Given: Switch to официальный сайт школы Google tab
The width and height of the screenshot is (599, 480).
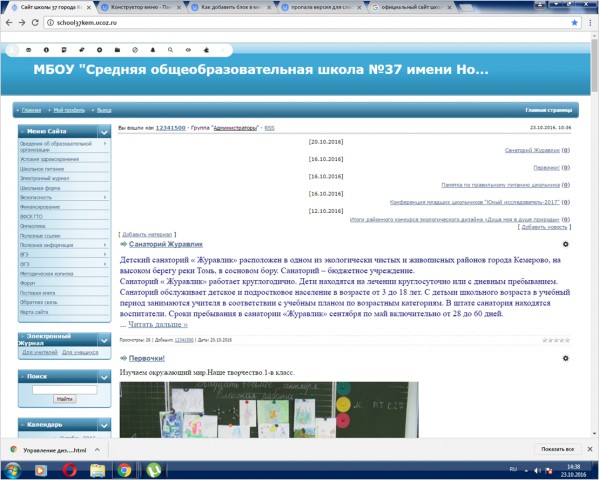Looking at the screenshot, I should point(412,7).
